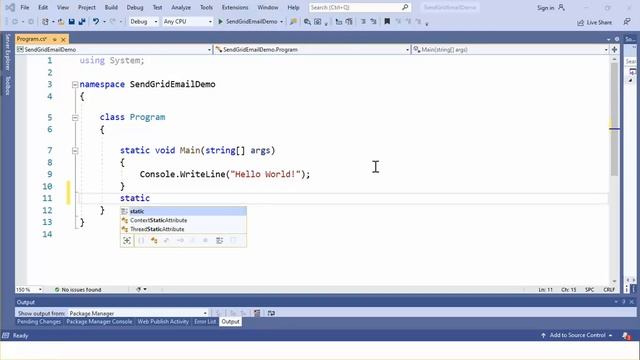Click the account person icon beside Sign in
Screen dimensions: 640x360
562,7
